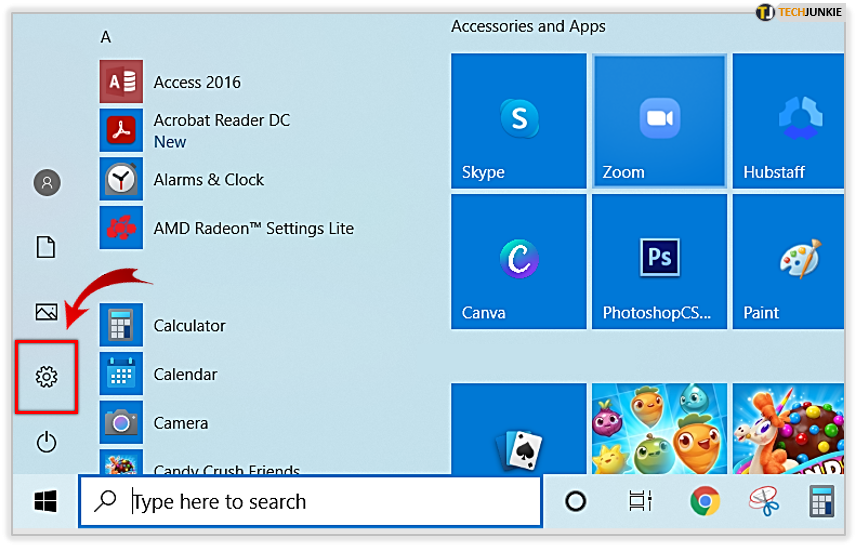Click the 'Accessories and Apps' group title
Image resolution: width=857 pixels, height=547 pixels.
tap(528, 26)
